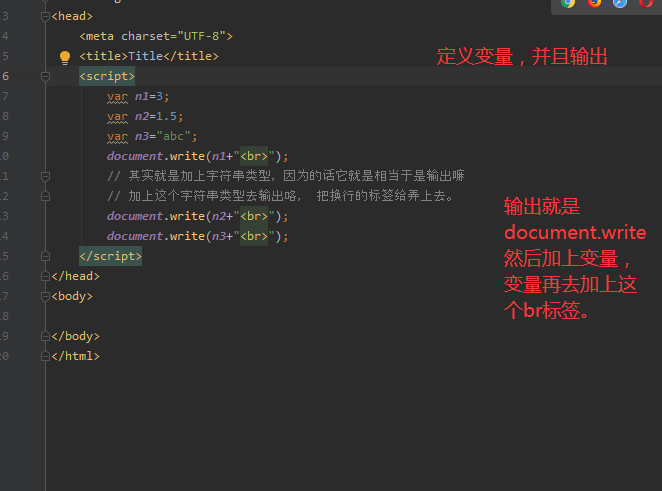Fold the first comment line marker
Screen dimensions: 662x491
tap(45, 176)
